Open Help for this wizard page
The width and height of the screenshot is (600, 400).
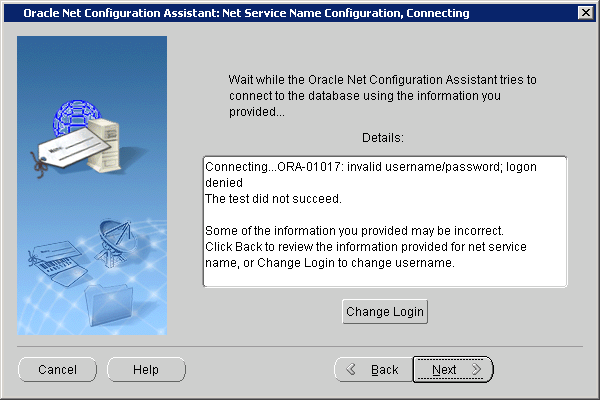coord(146,369)
